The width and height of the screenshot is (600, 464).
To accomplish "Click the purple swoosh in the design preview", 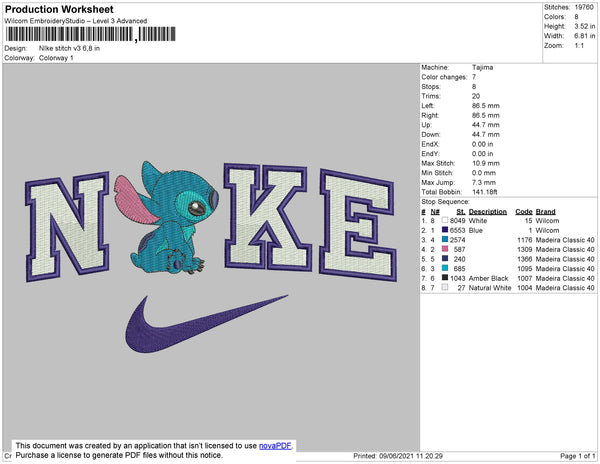I will tap(207, 324).
